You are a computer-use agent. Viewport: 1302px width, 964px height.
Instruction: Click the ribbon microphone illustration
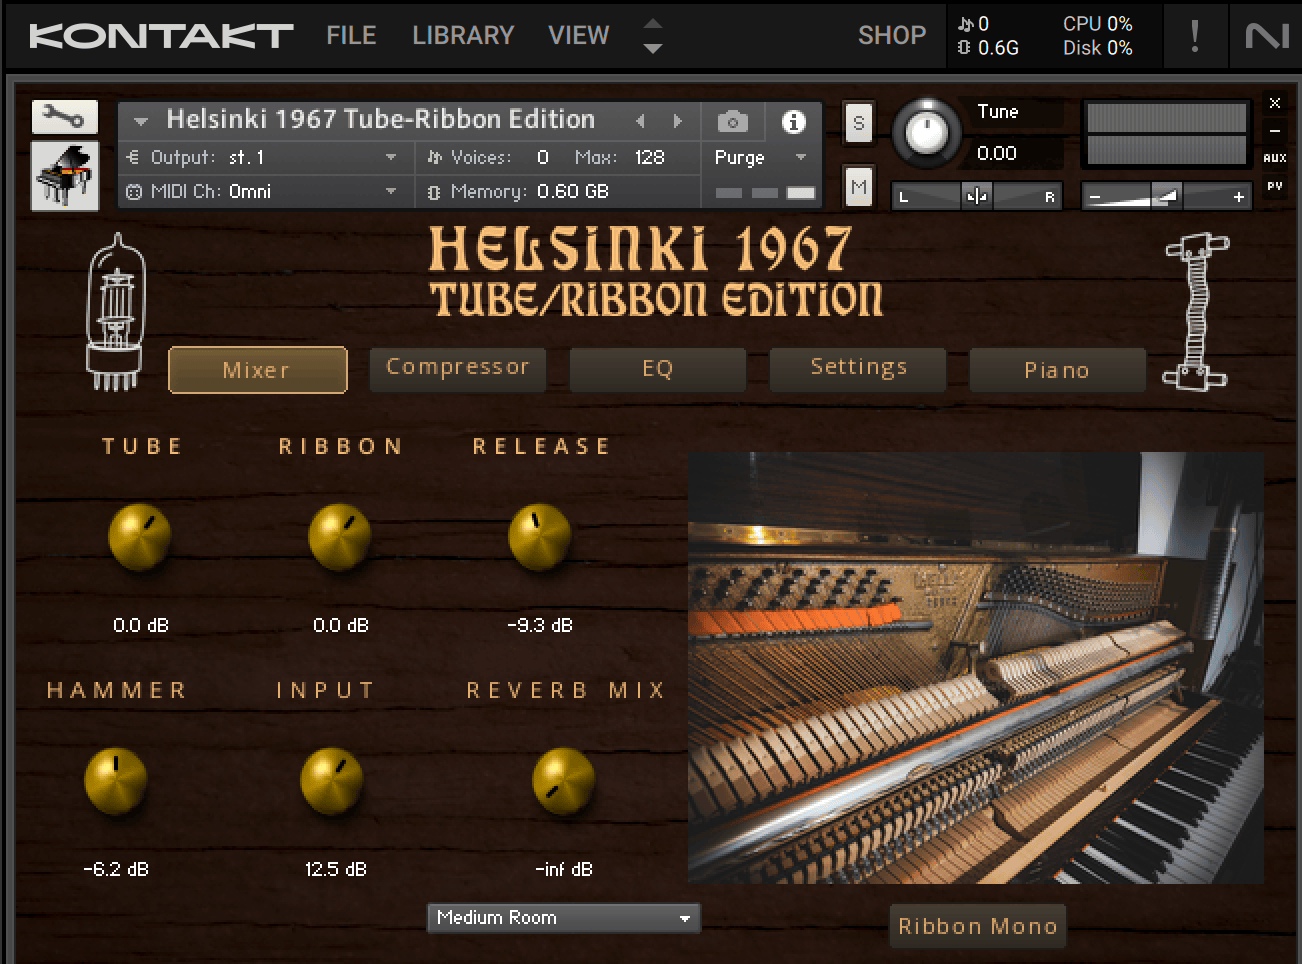point(1196,312)
